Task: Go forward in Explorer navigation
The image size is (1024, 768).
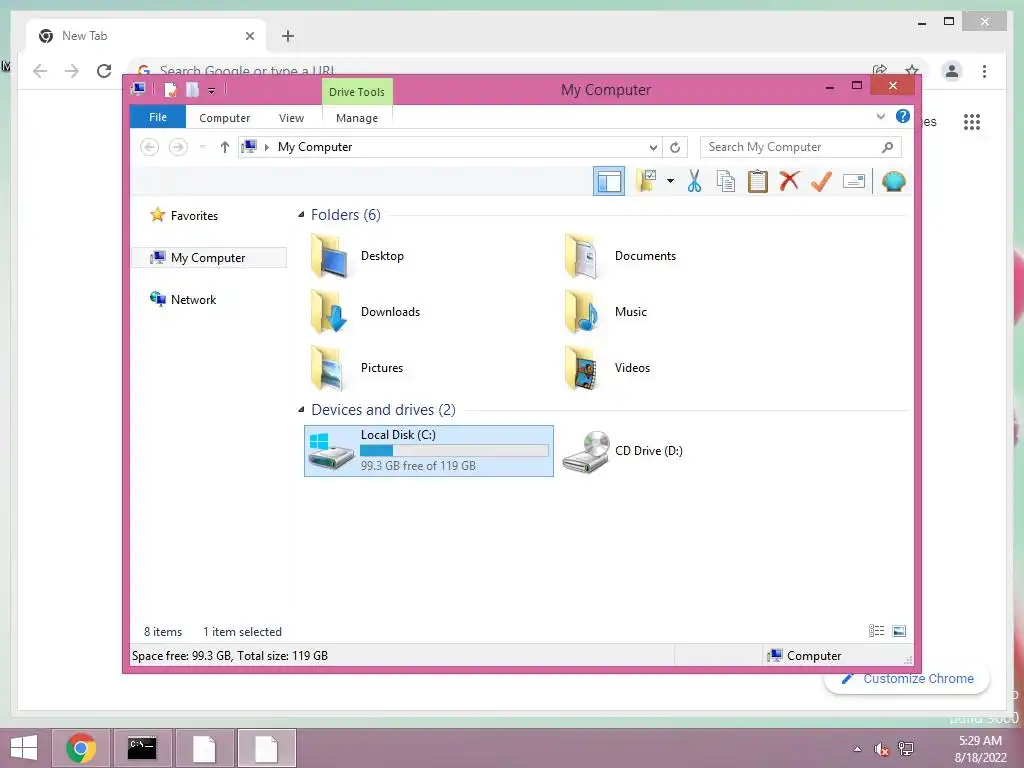Action: (178, 147)
